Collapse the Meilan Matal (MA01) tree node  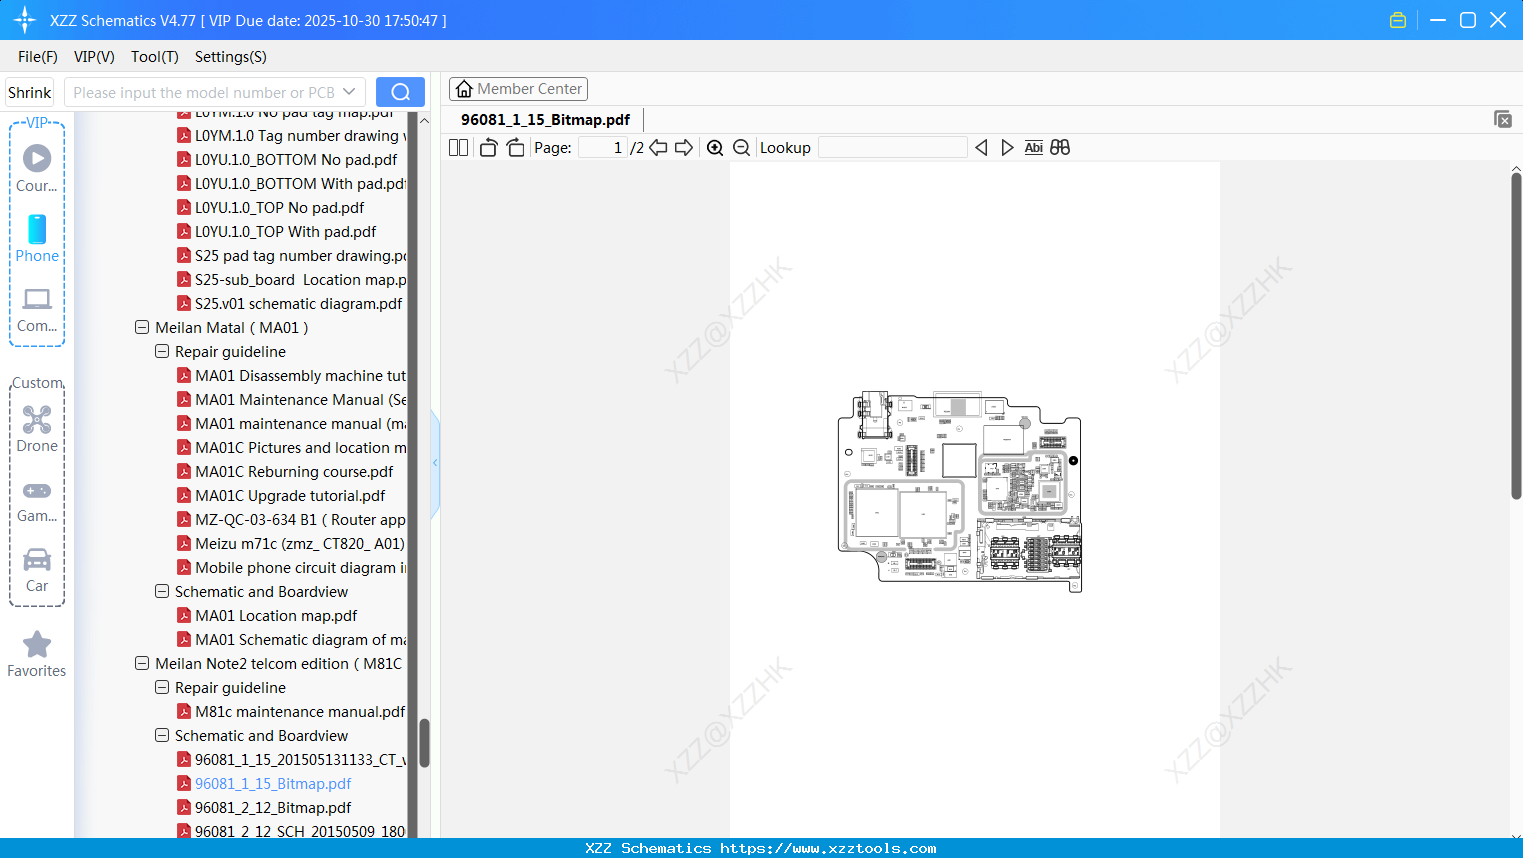(x=141, y=327)
